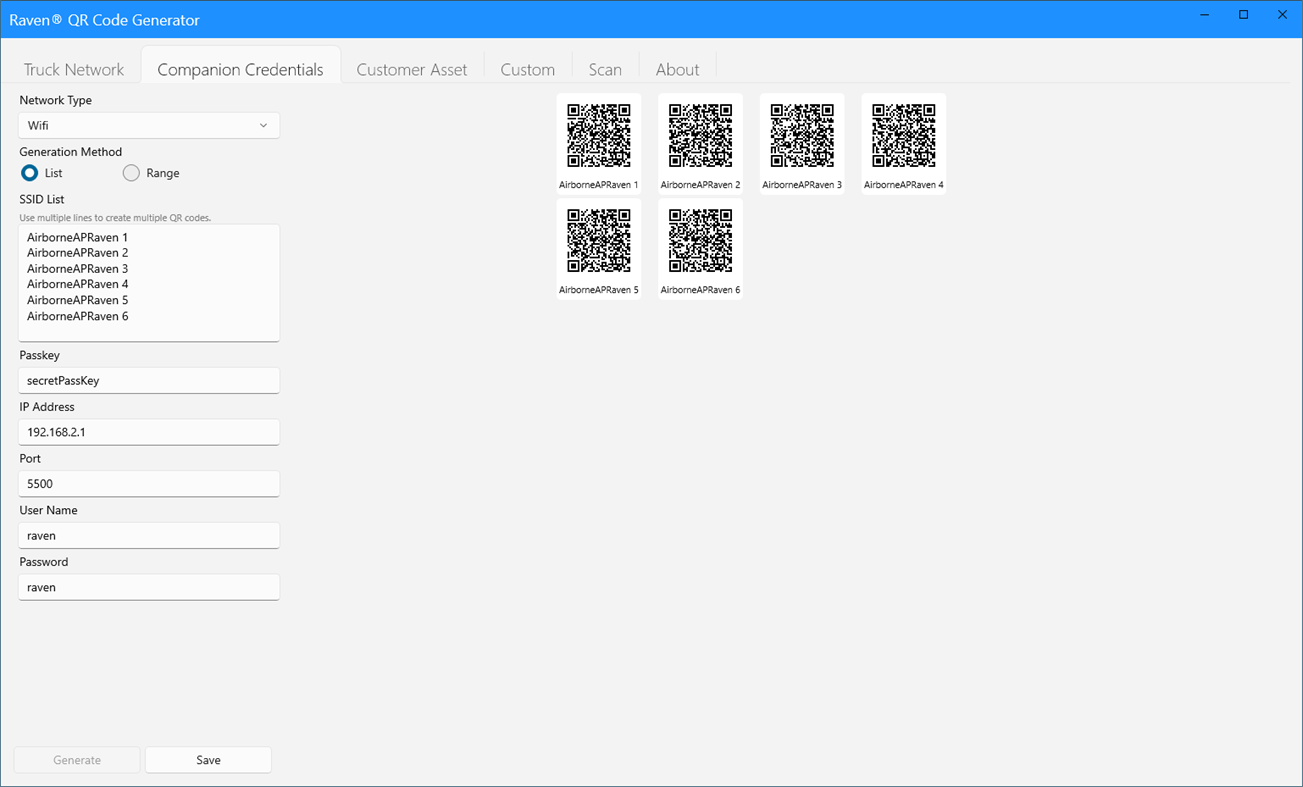Select QR code for AirborneAPRaven 4
The image size is (1303, 787).
coord(904,143)
